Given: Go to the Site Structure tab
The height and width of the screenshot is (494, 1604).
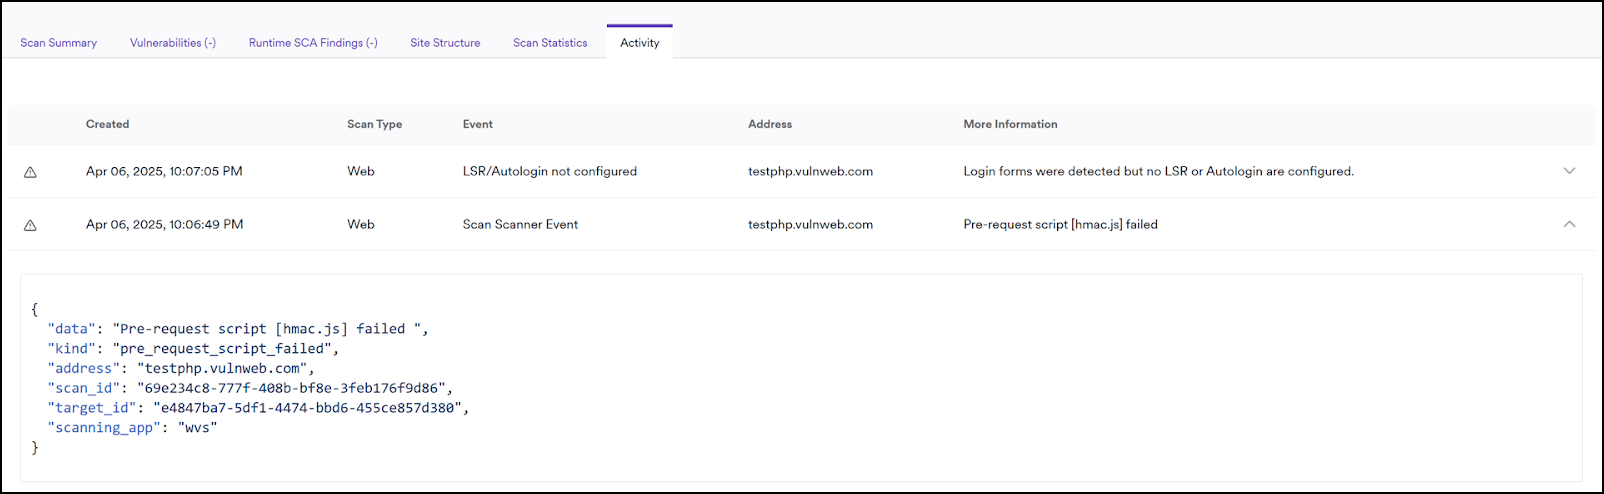Looking at the screenshot, I should [445, 43].
